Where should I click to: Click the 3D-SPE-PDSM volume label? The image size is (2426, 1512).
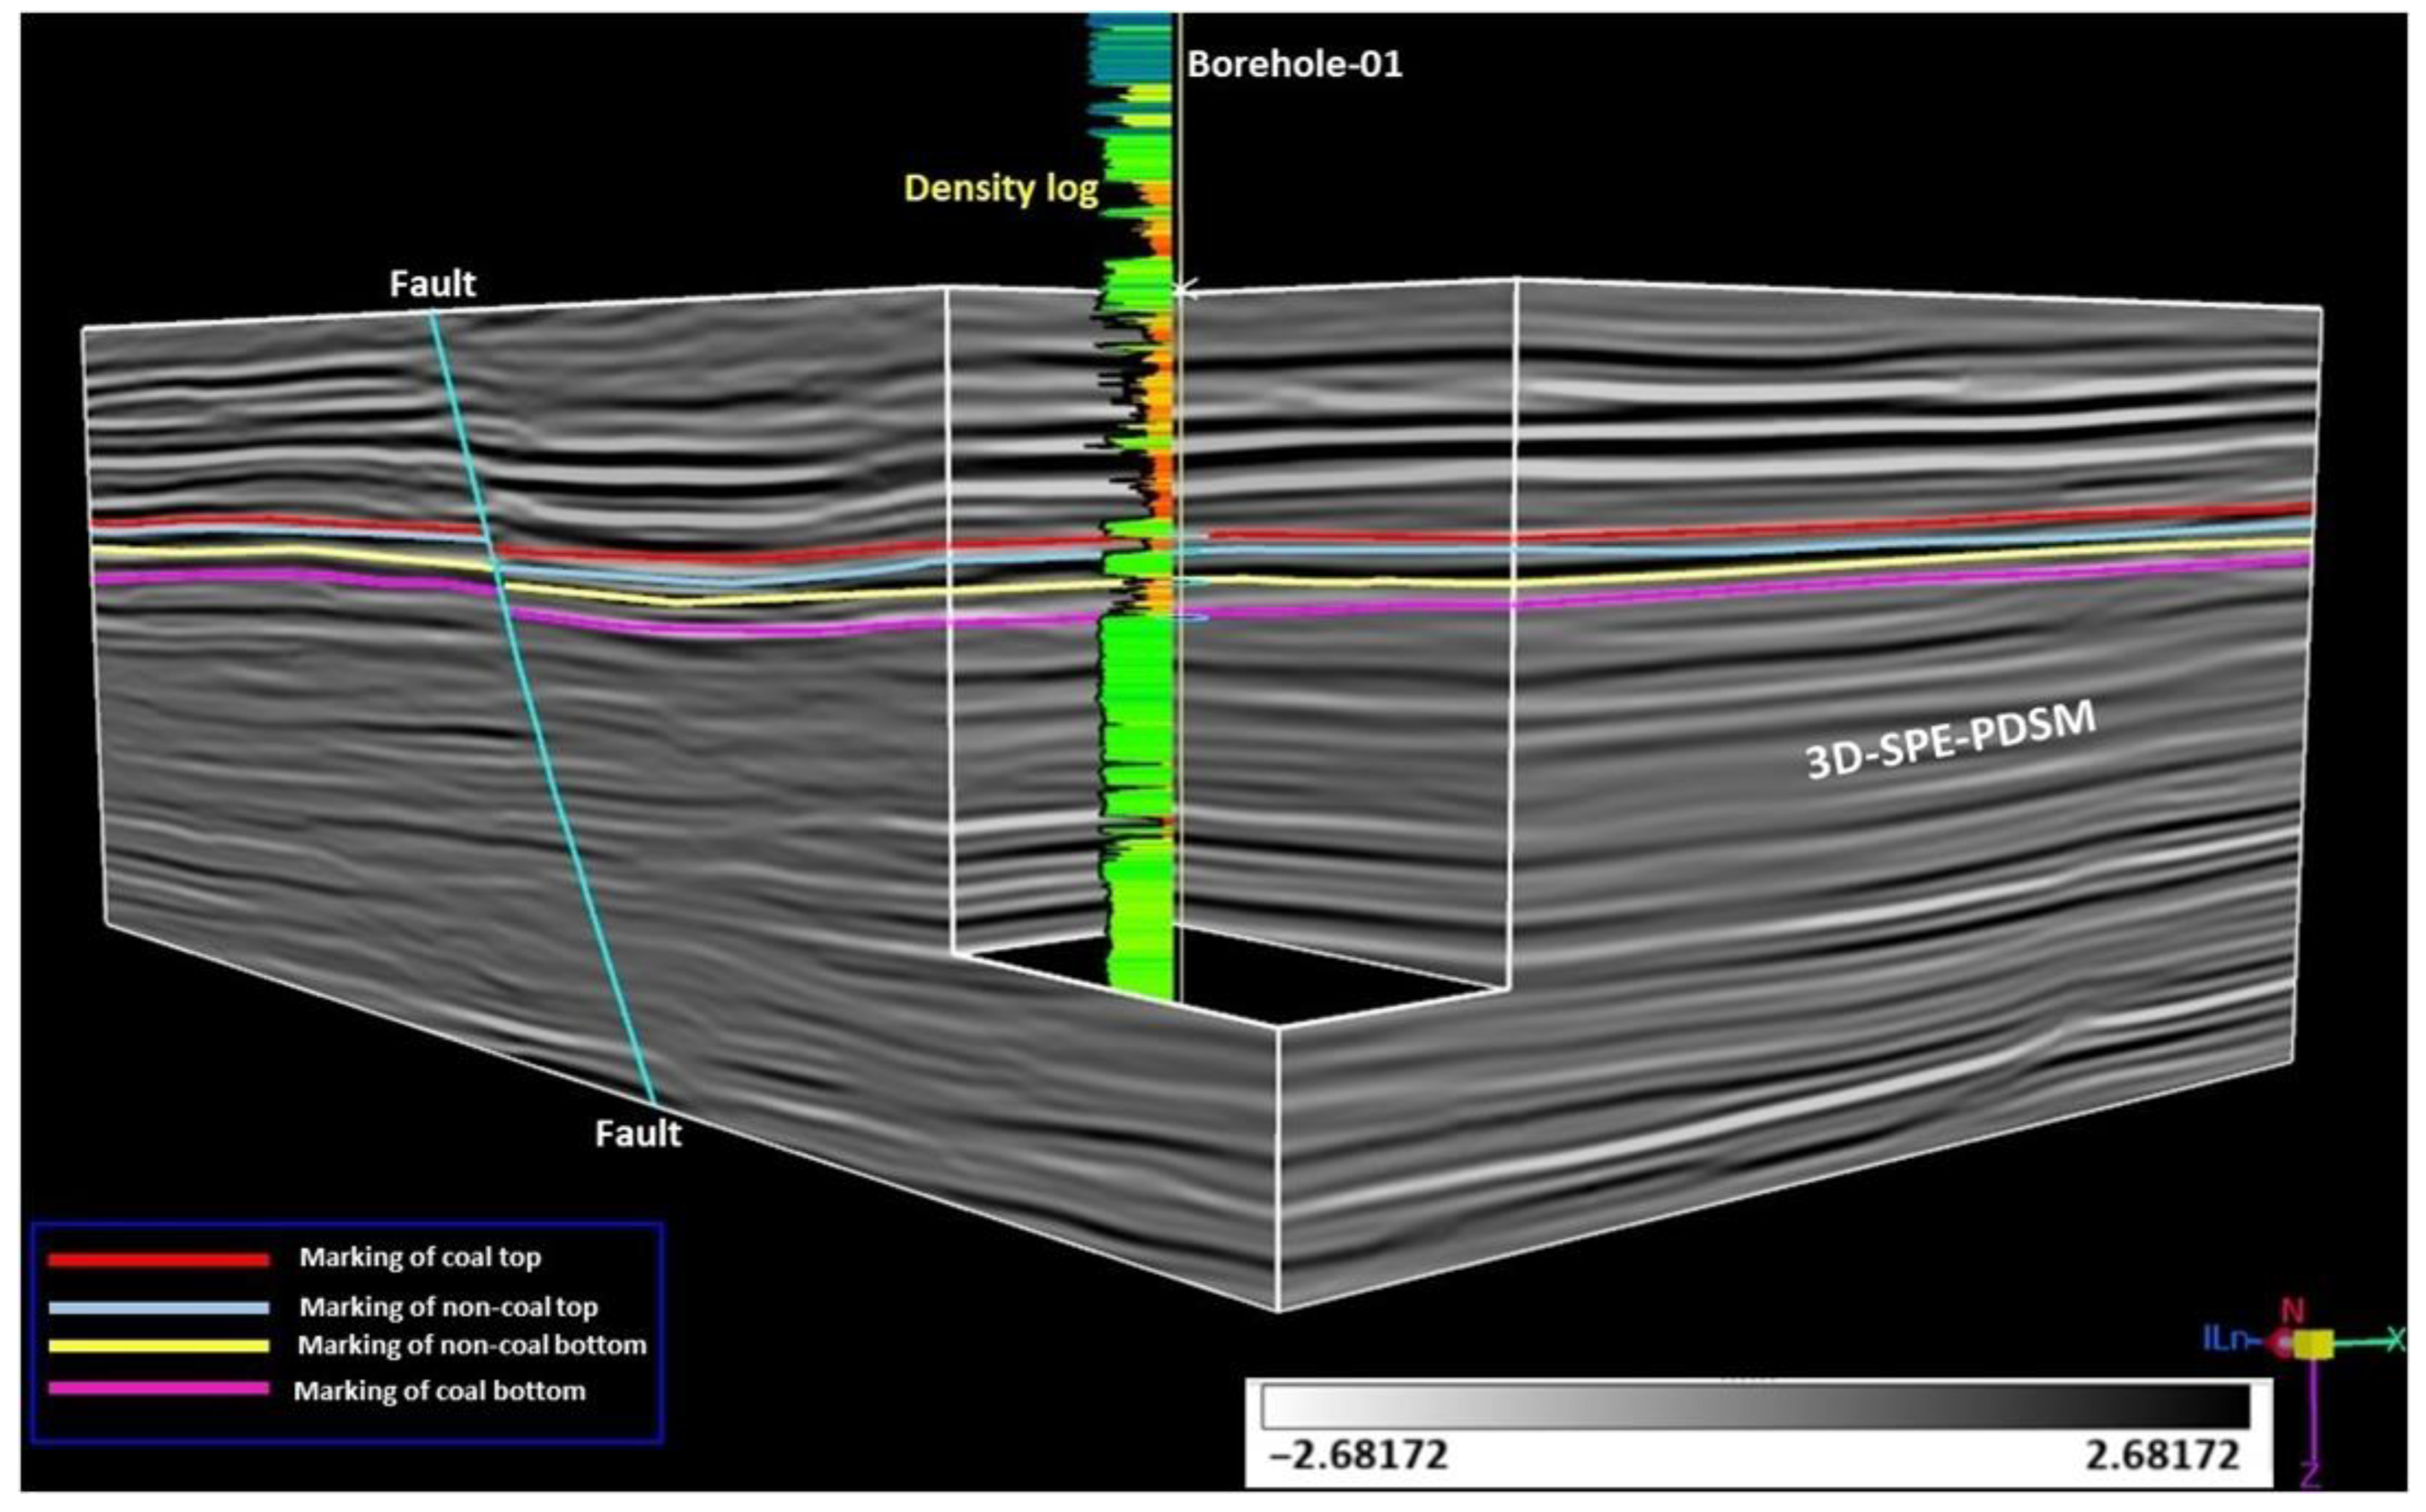tap(1950, 740)
